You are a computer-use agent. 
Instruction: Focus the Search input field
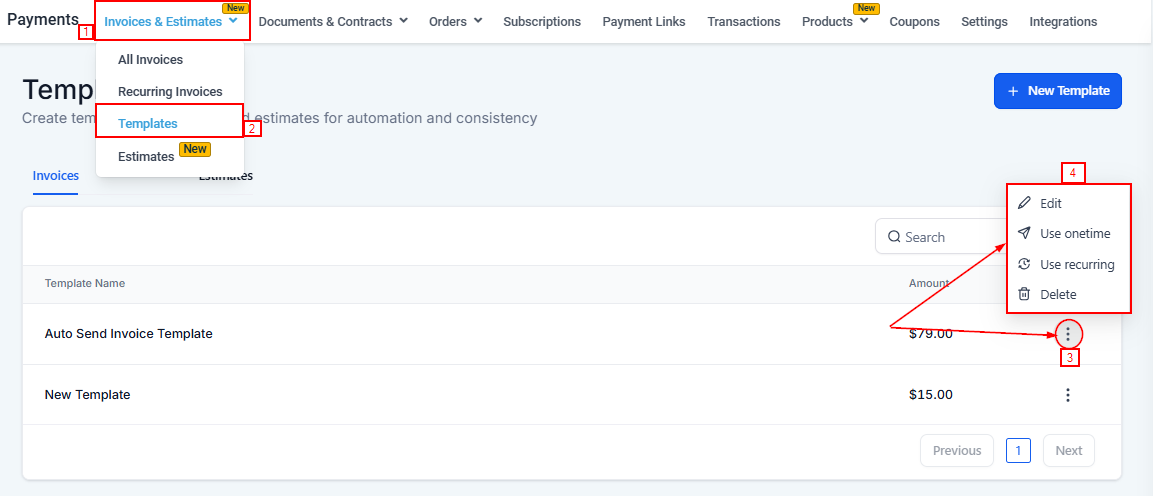click(x=941, y=237)
